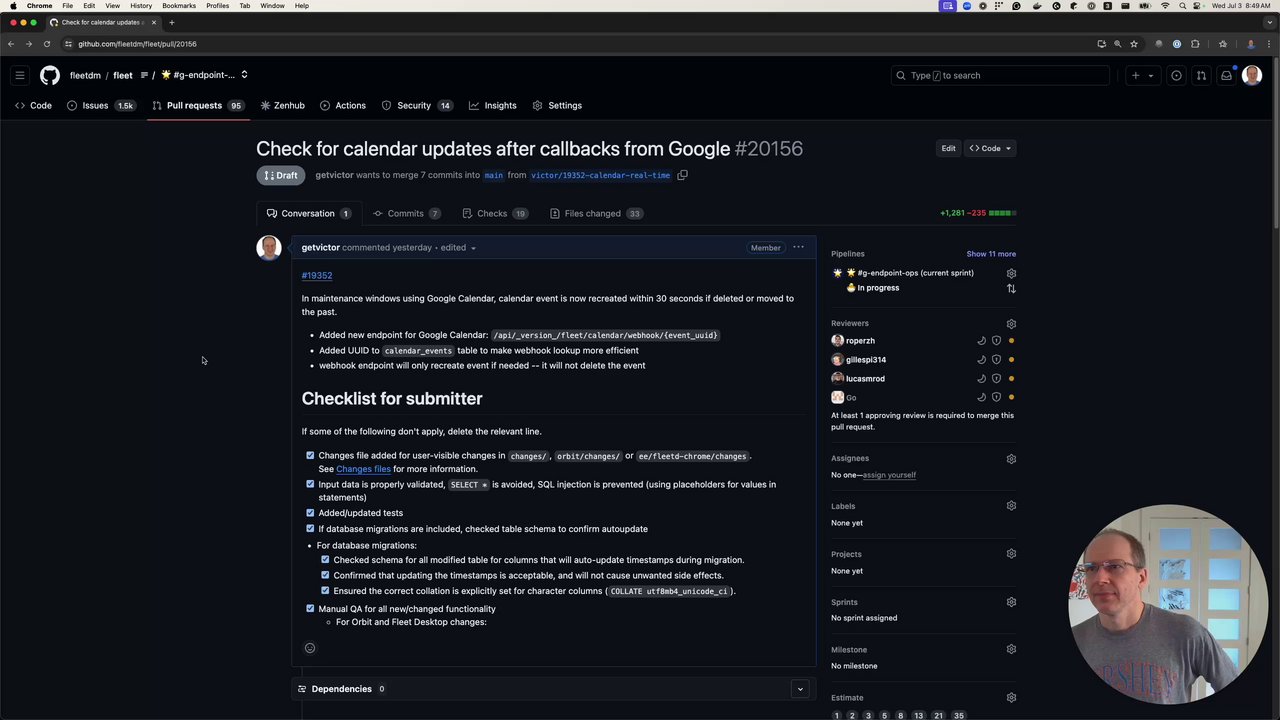
Task: Click roperzh's reviewer avatar
Action: (x=837, y=341)
